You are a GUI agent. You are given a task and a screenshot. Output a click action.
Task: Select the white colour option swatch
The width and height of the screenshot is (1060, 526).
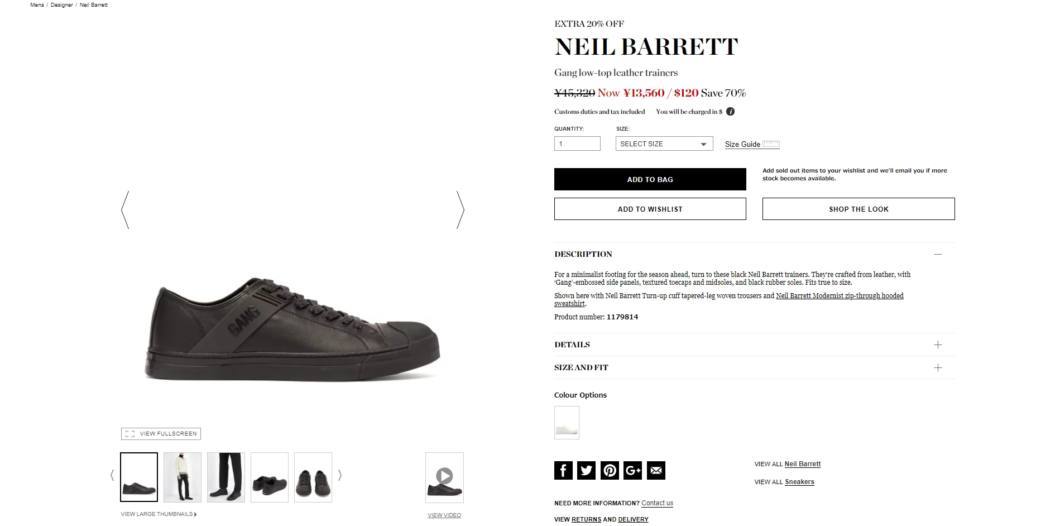pyautogui.click(x=567, y=423)
